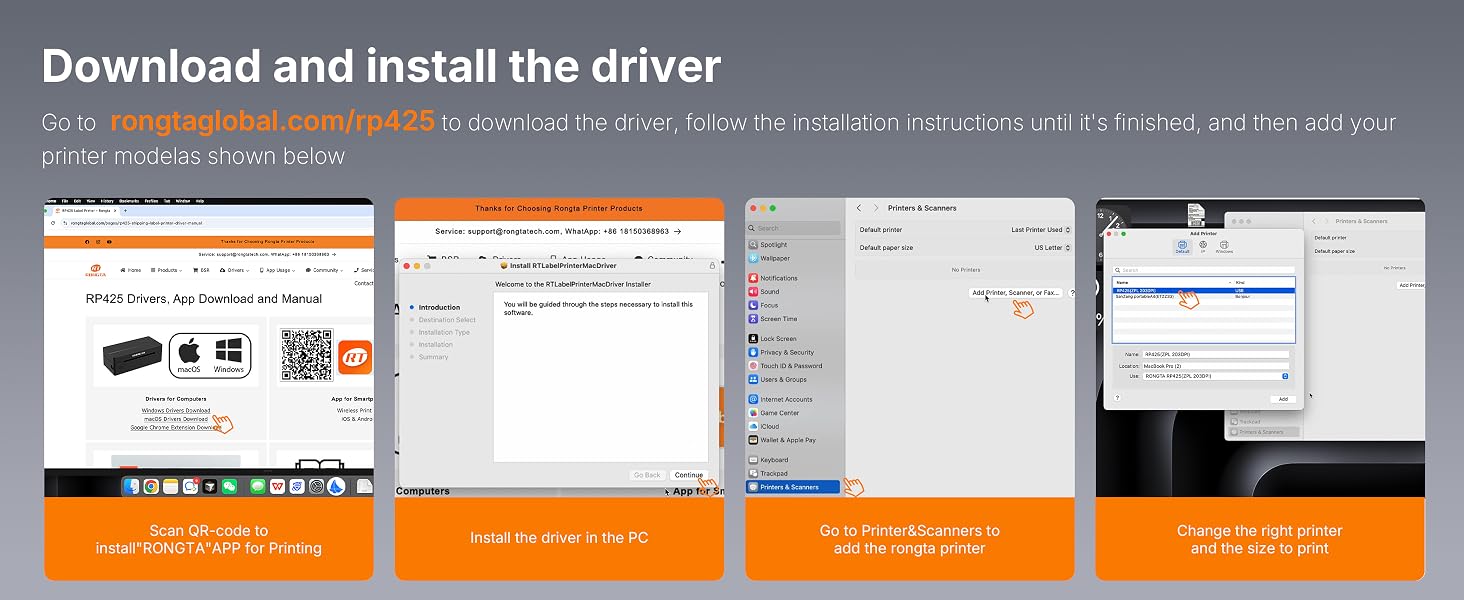Viewport: 1464px width, 600px height.
Task: Click help button in Add Printer dialog
Action: coord(1116,398)
